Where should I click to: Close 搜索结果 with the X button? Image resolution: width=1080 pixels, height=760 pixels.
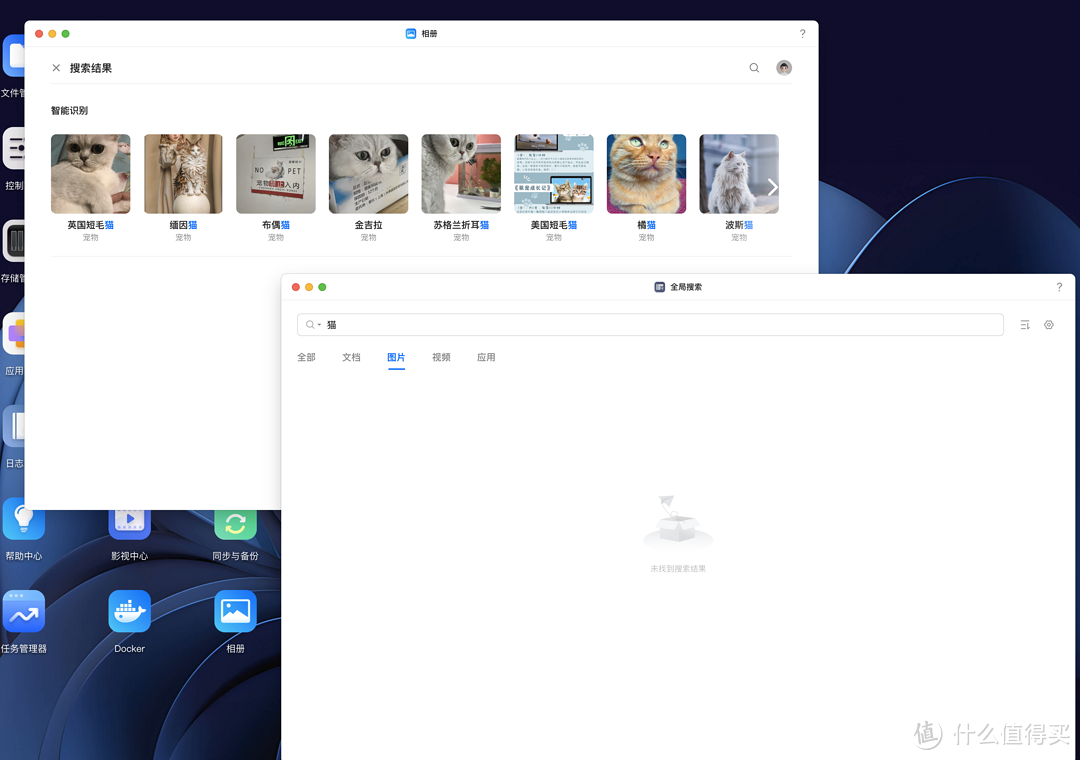[57, 67]
